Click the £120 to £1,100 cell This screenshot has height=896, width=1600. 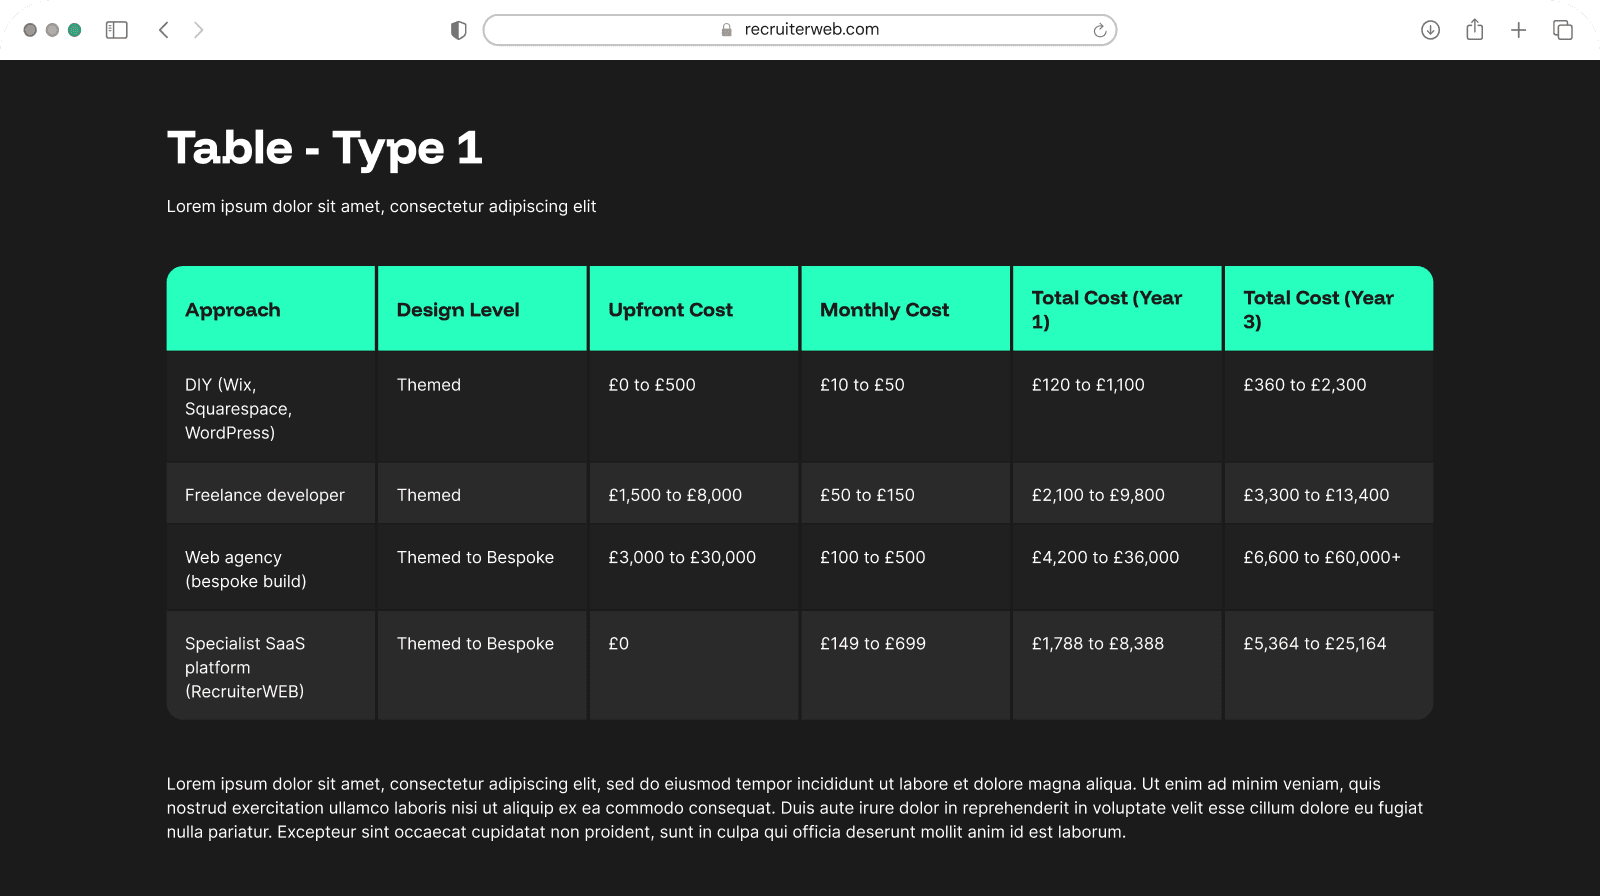pos(1117,407)
